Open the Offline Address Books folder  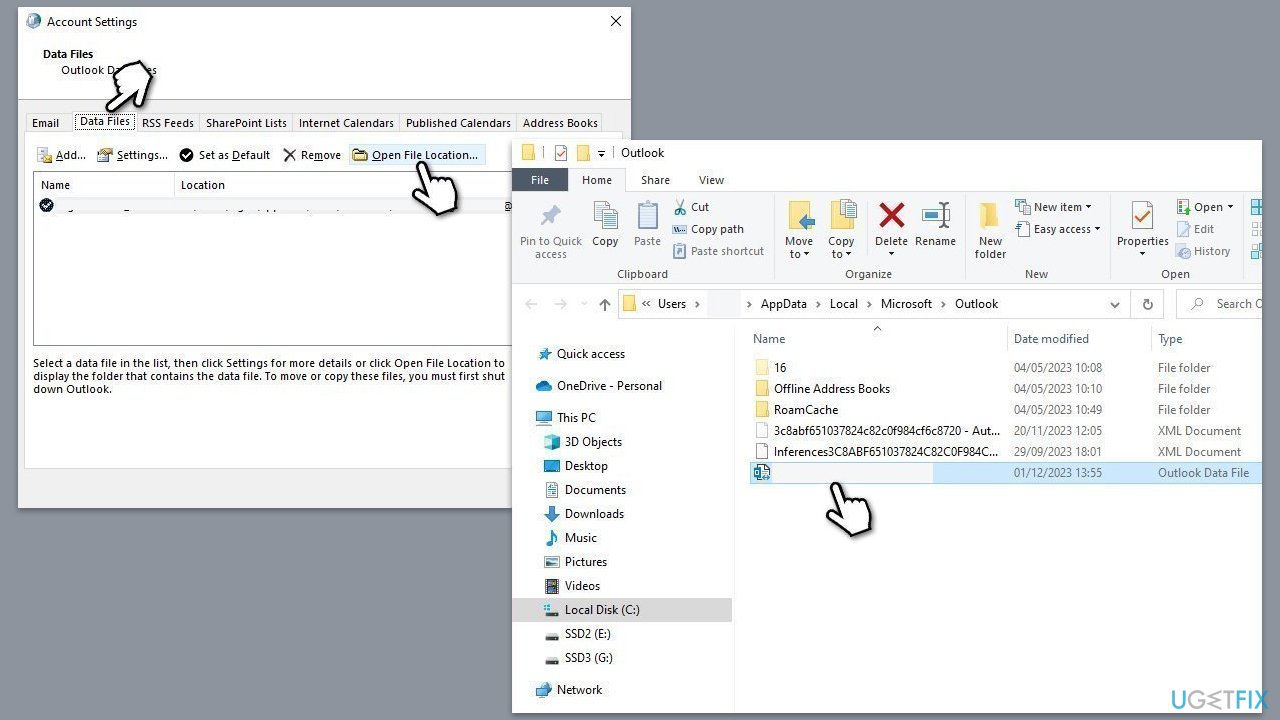[x=832, y=389]
